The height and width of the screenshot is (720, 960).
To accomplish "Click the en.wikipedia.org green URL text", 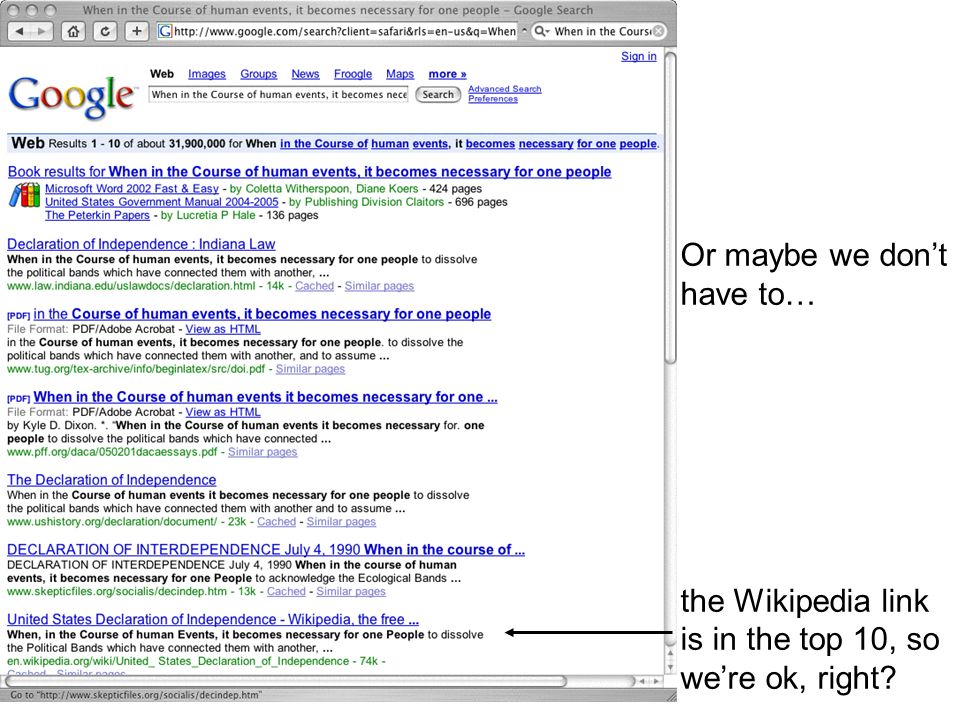I will [x=178, y=661].
